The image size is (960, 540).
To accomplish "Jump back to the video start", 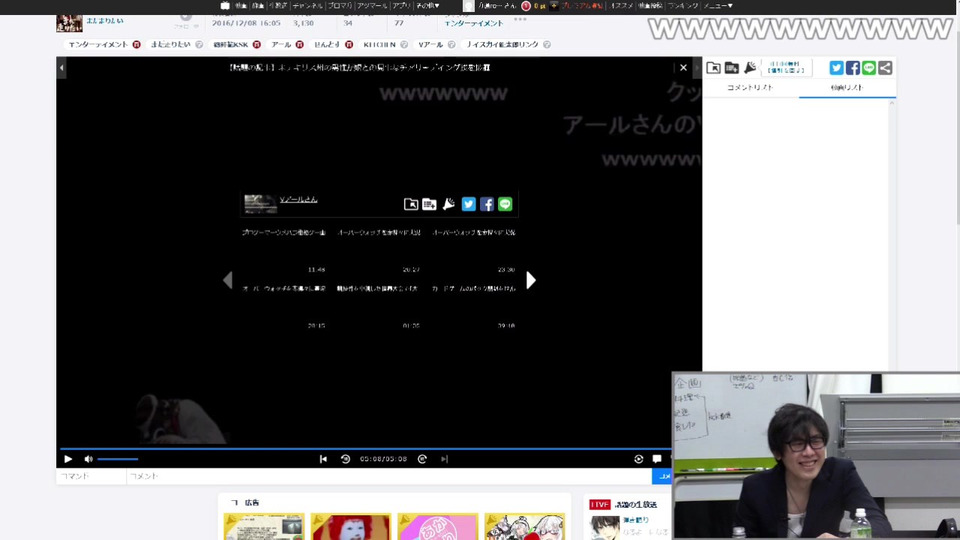I will pyautogui.click(x=323, y=459).
